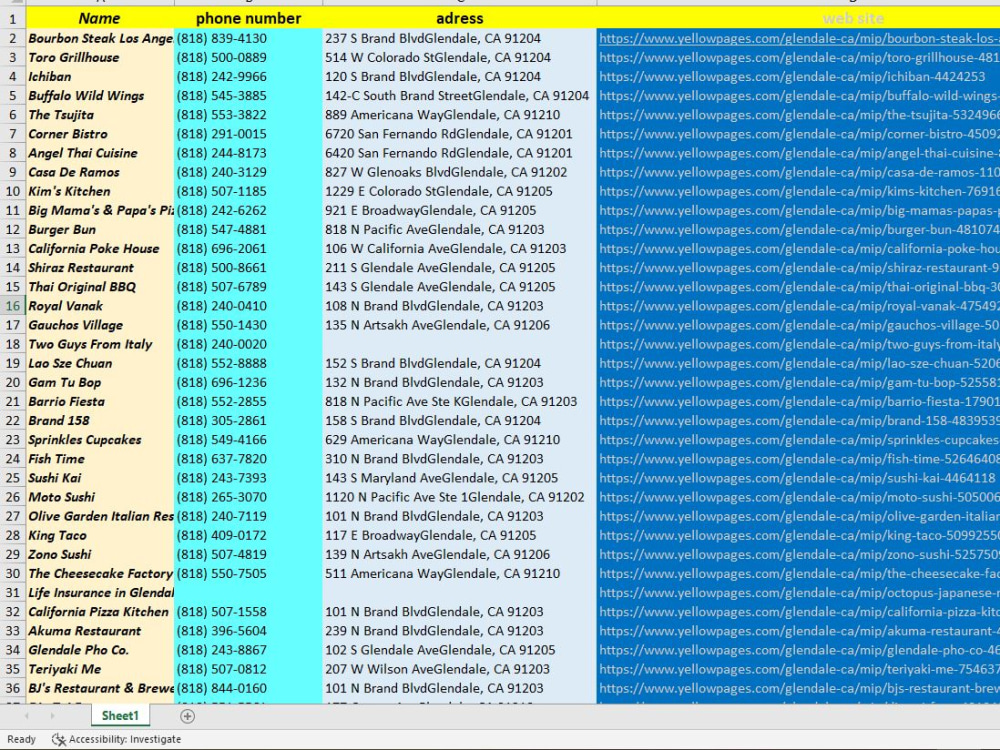The height and width of the screenshot is (750, 1000).
Task: Select the Zono Sushi cell
Action: click(99, 554)
